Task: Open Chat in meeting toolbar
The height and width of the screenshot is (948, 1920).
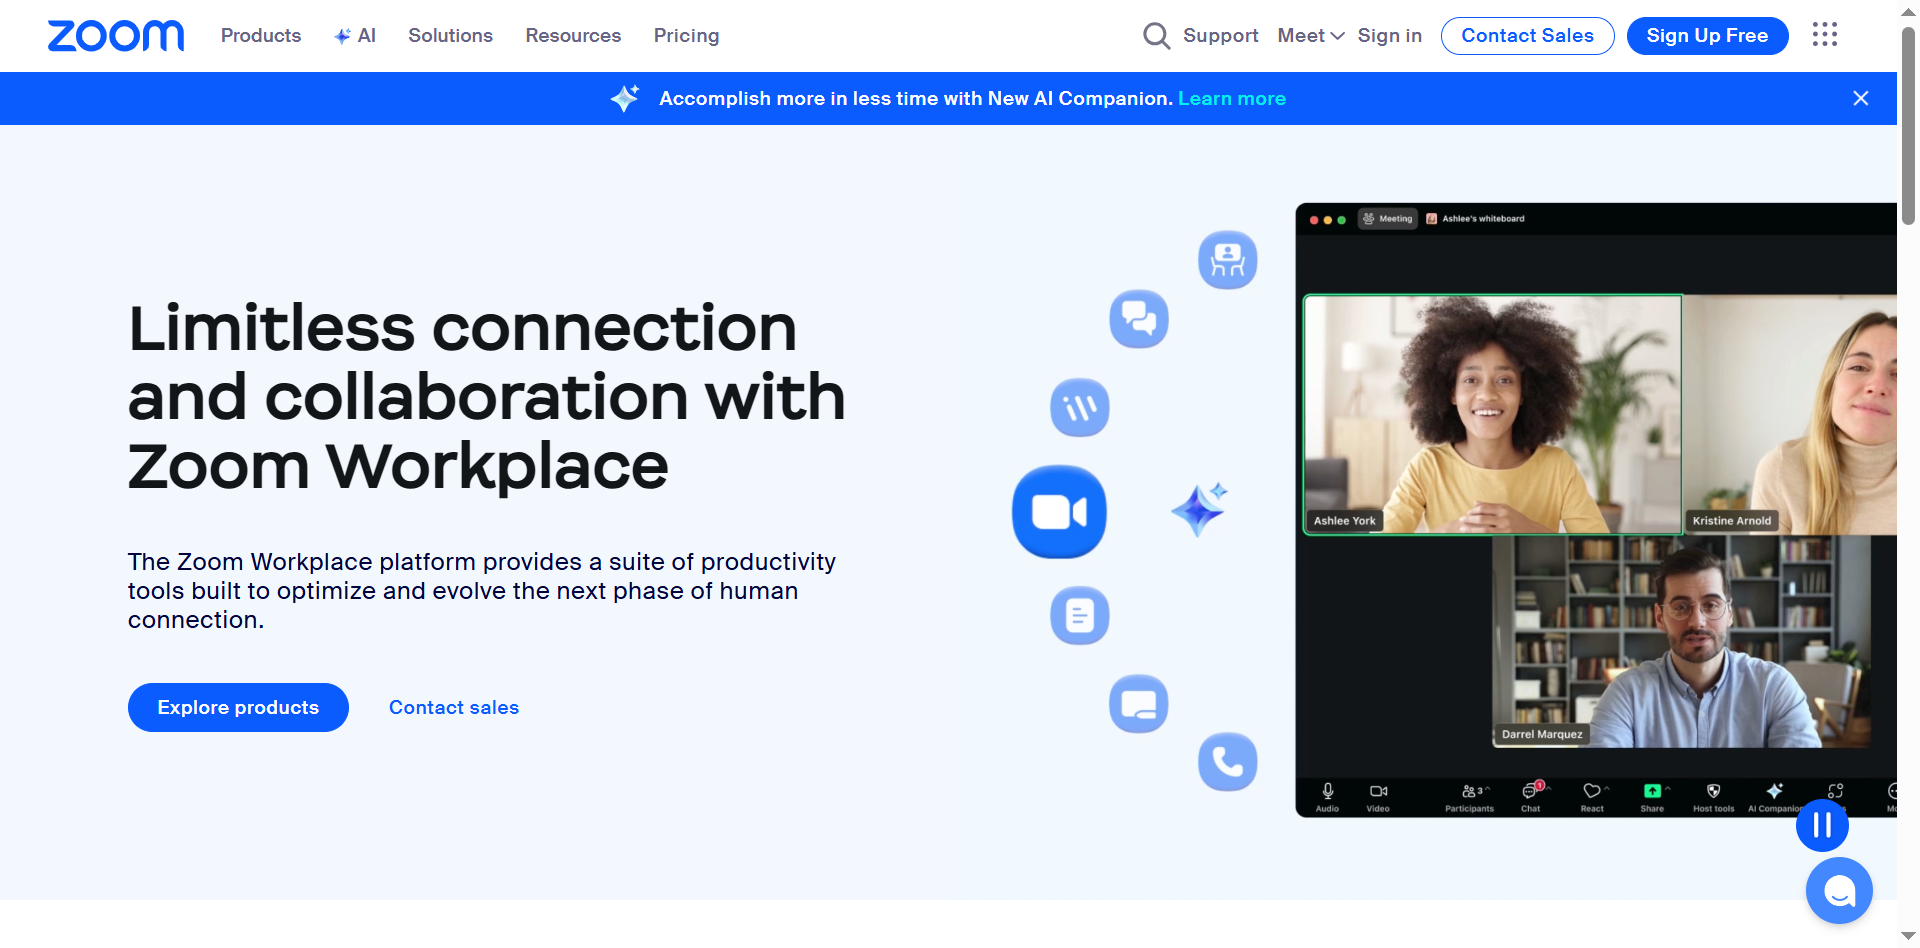Action: 1531,797
